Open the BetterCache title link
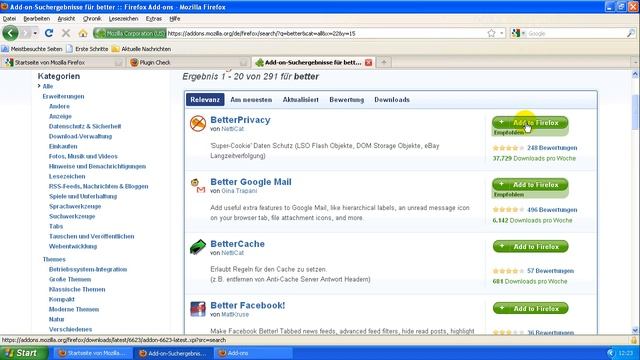640x360 pixels. [x=238, y=244]
